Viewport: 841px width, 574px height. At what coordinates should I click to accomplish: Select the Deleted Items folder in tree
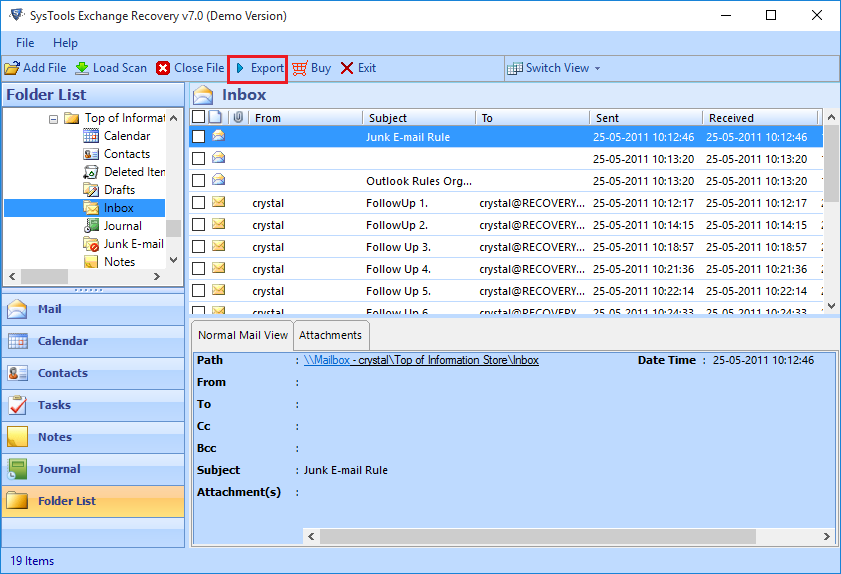coord(134,172)
